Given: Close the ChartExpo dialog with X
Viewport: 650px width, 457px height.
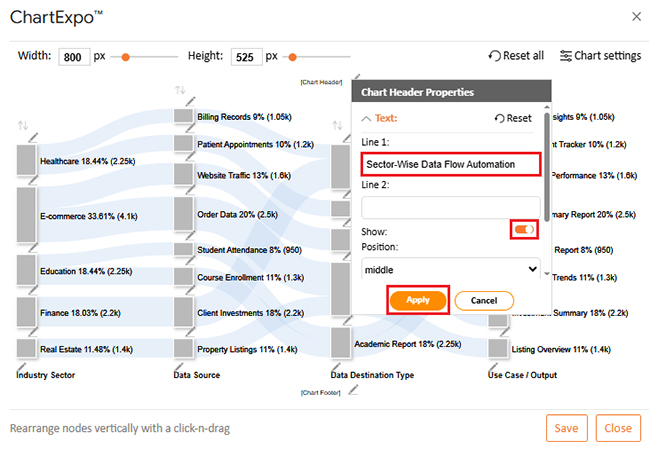Looking at the screenshot, I should [636, 17].
